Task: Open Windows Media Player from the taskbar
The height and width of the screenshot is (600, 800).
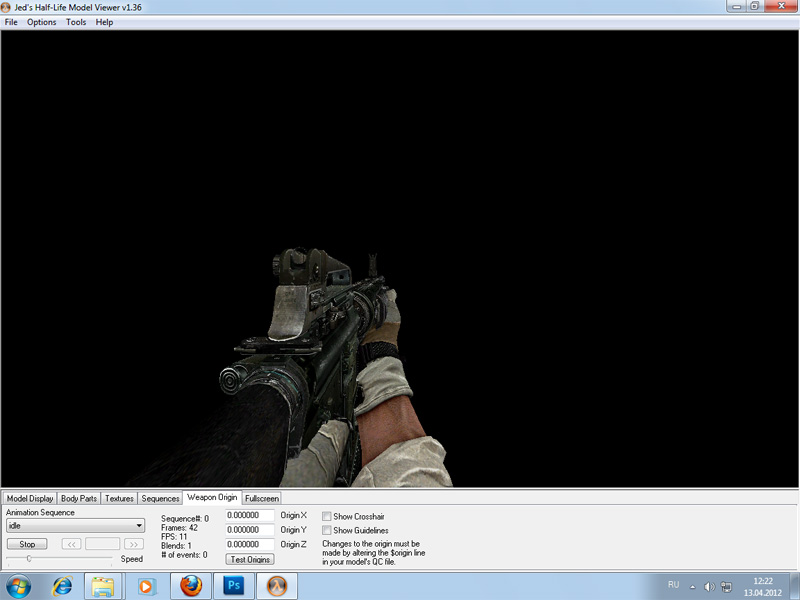Action: point(146,585)
